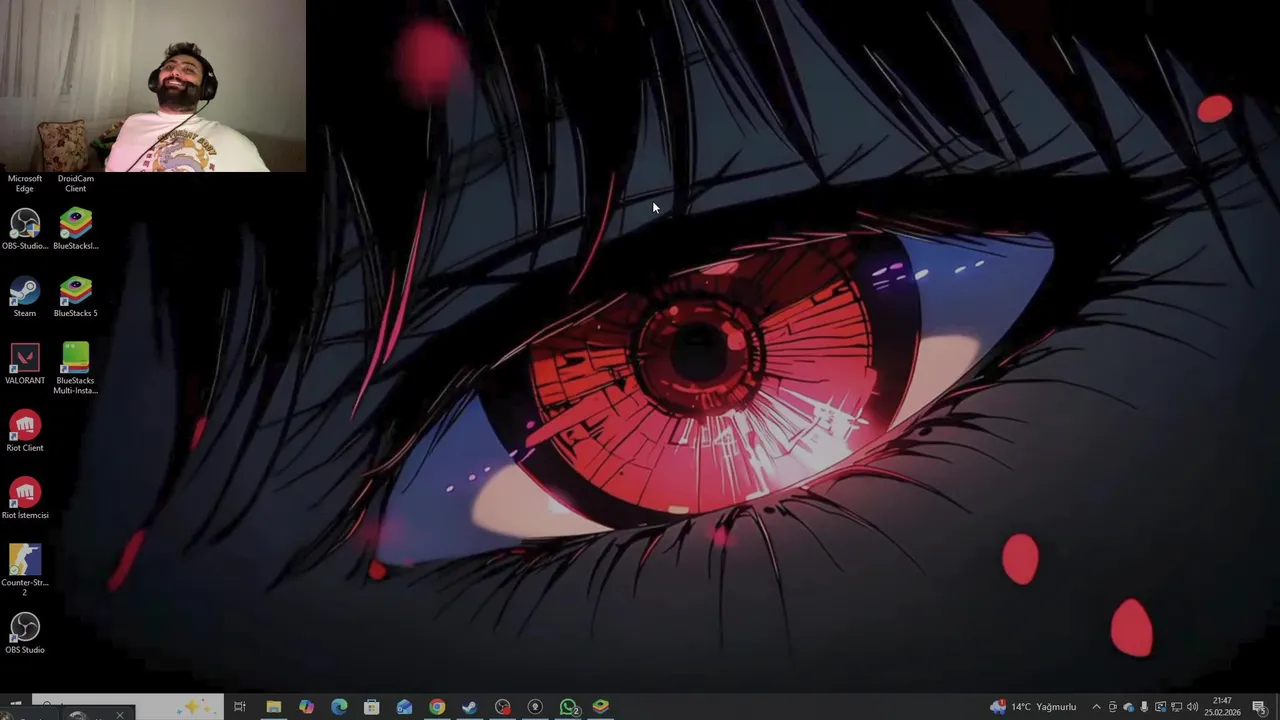The image size is (1280, 720).
Task: Select the Riot İstemcisi desktop shortcut
Action: (25, 498)
